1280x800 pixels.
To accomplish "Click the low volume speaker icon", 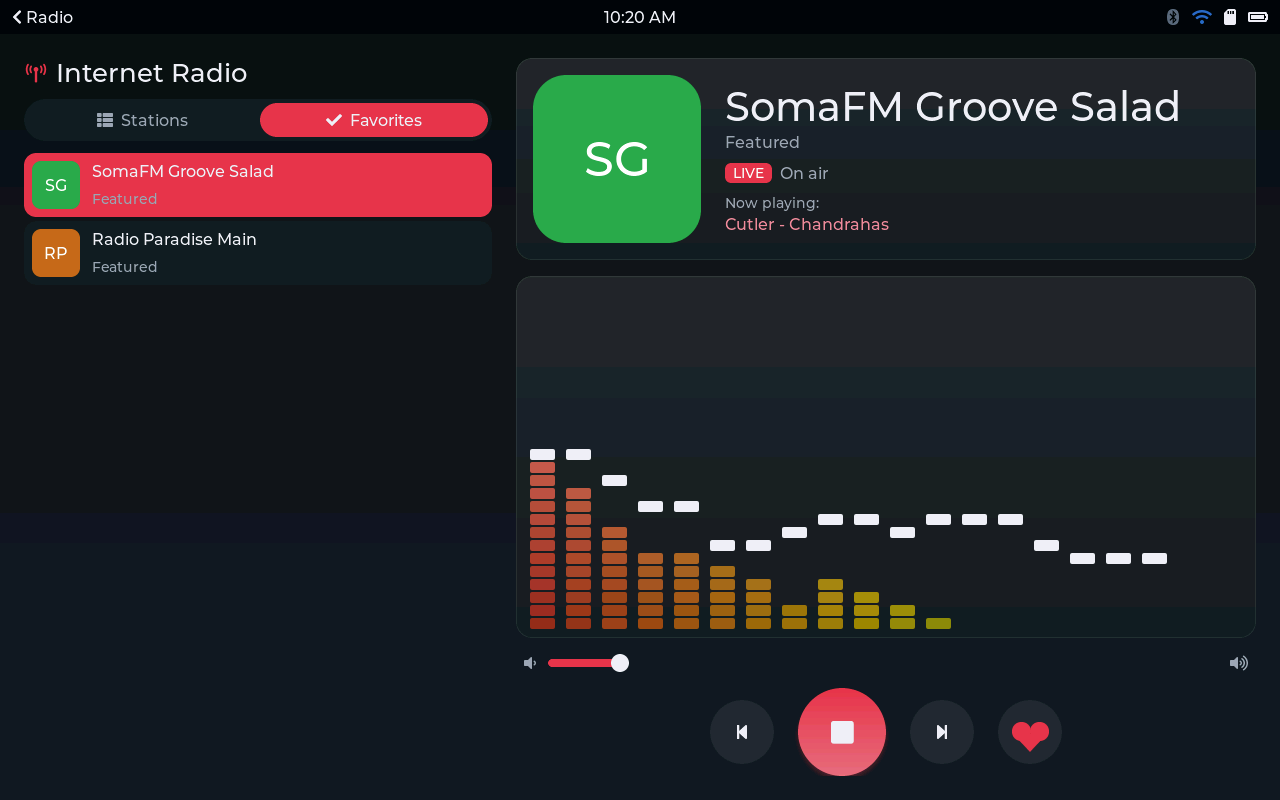I will 530,663.
